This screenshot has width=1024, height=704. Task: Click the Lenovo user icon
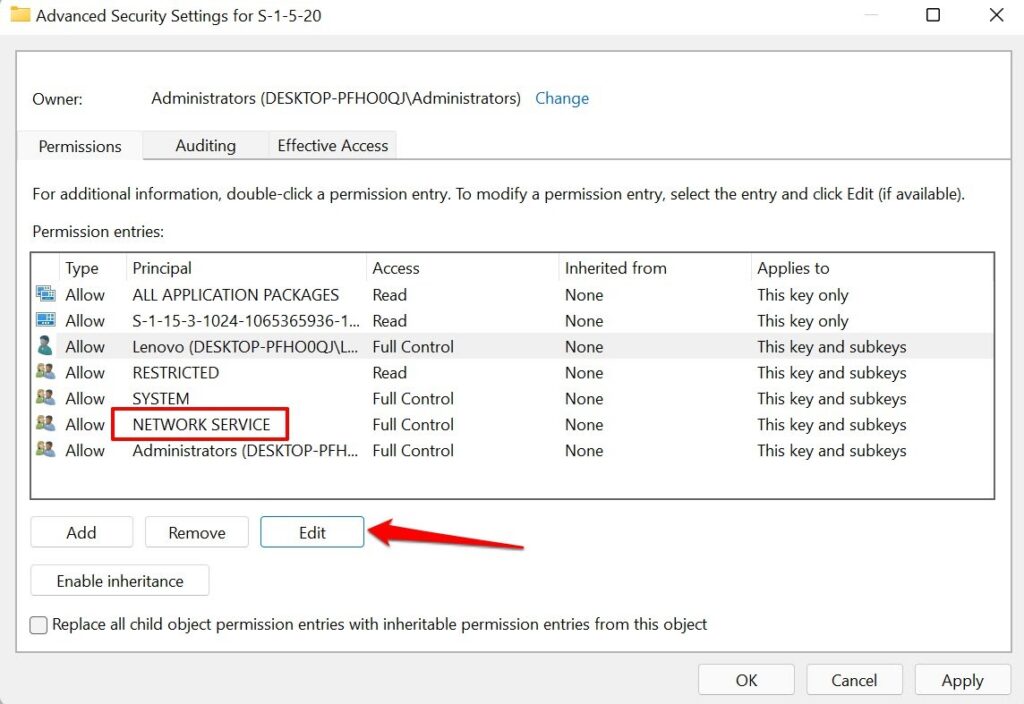(x=45, y=346)
